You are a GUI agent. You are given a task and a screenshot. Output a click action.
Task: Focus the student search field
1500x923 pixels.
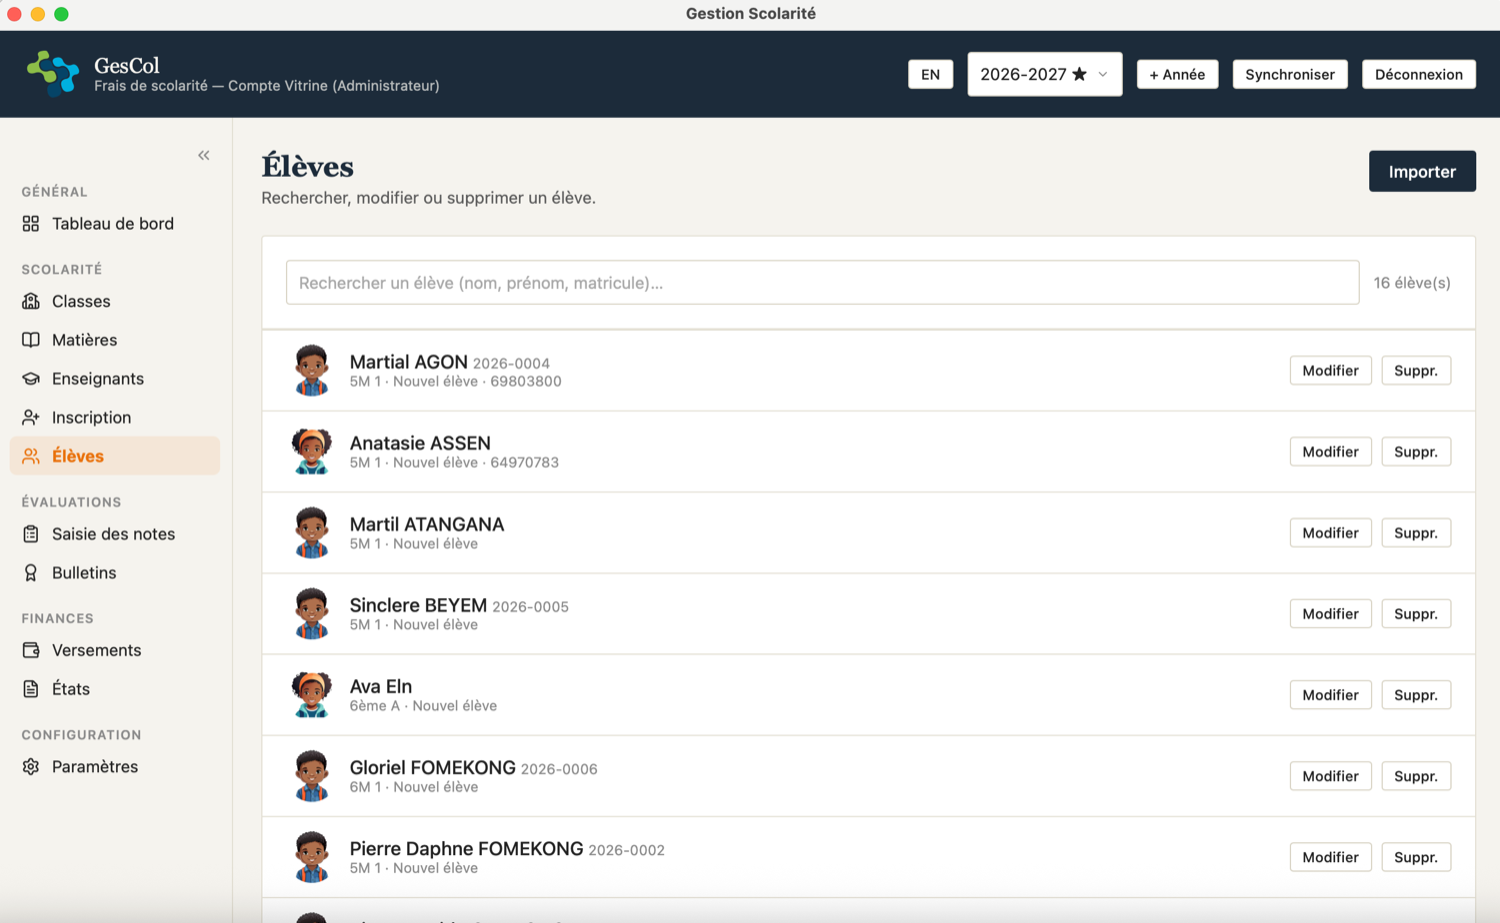point(822,283)
